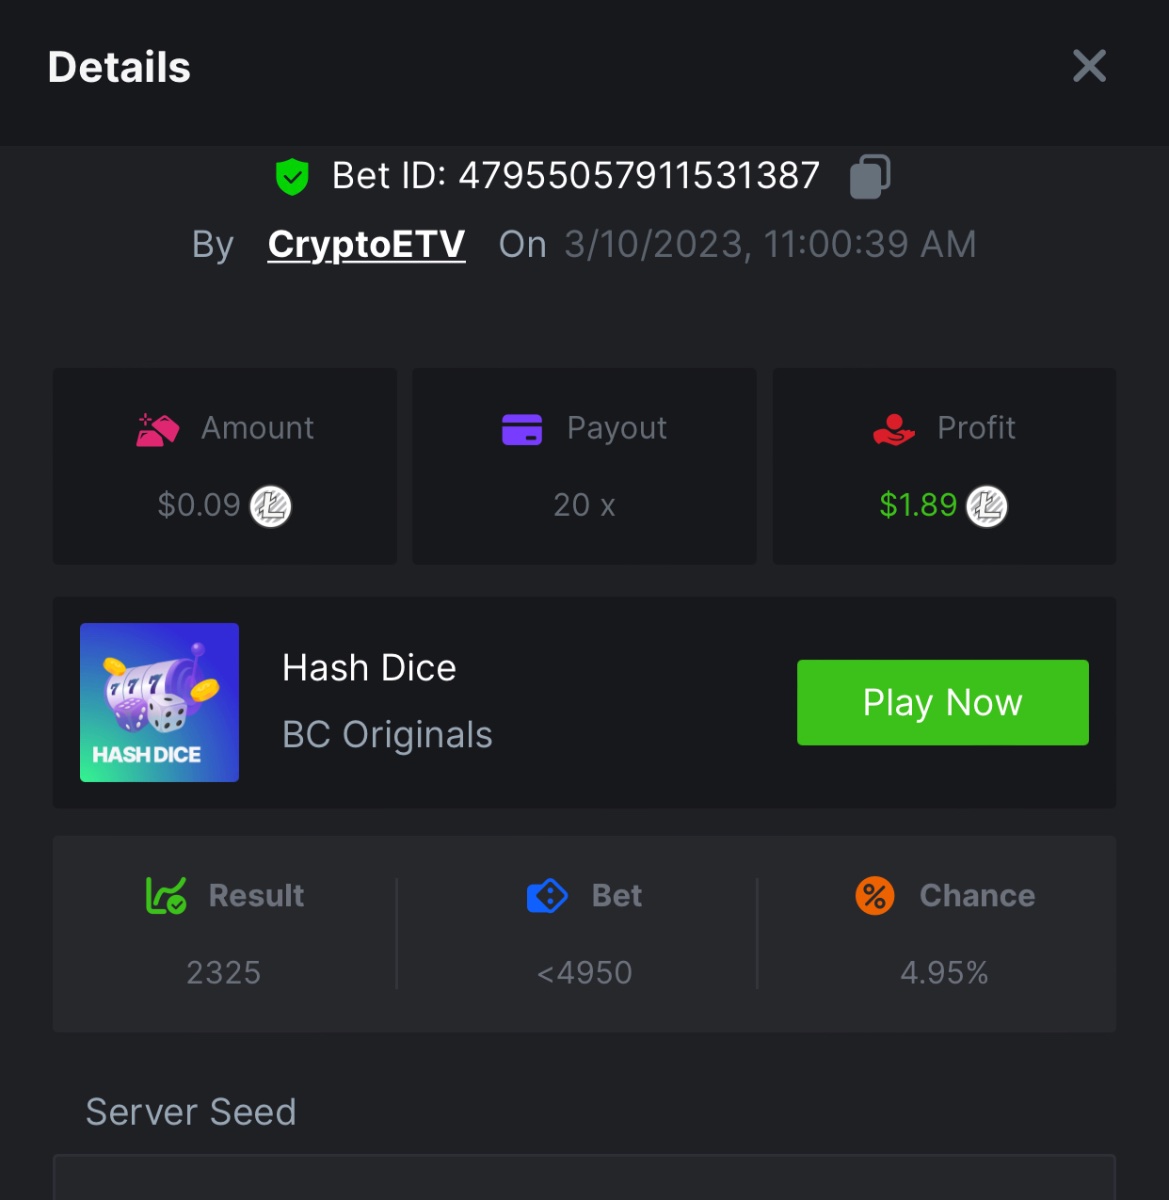Image resolution: width=1169 pixels, height=1200 pixels.
Task: Click the green Result chart icon
Action: click(166, 896)
